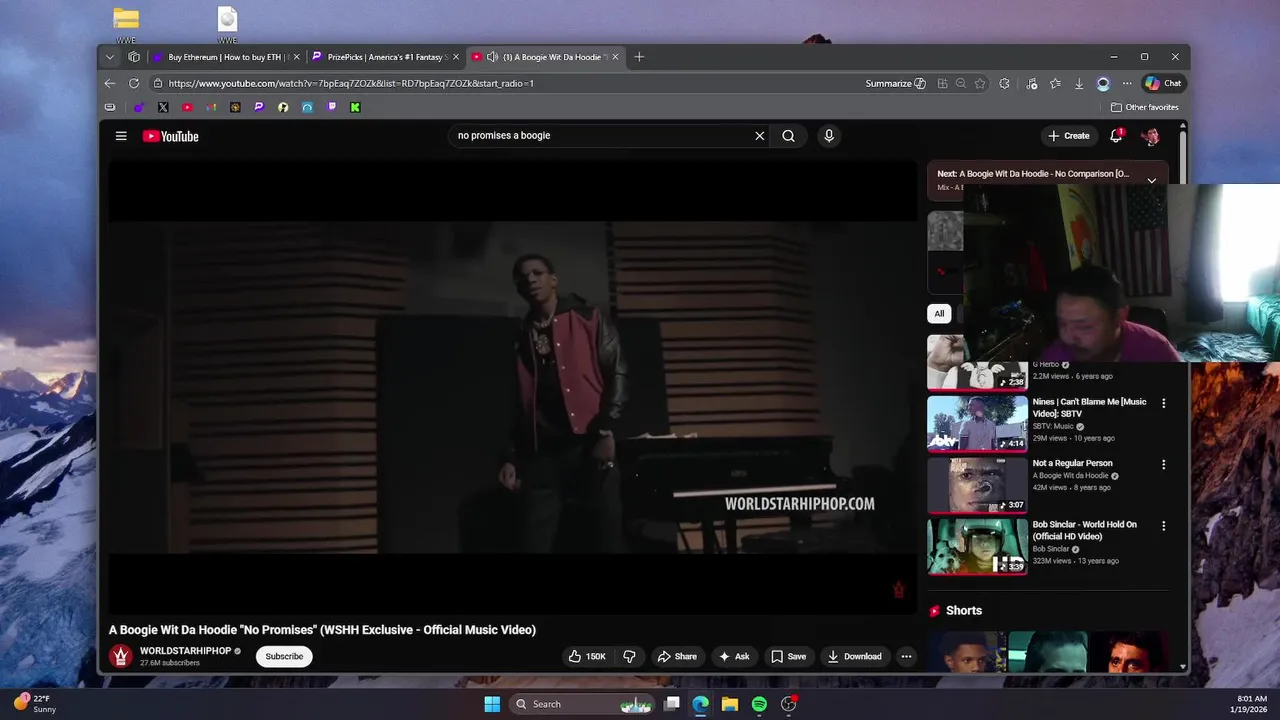Select the All filter chip
The width and height of the screenshot is (1280, 720).
pos(939,313)
